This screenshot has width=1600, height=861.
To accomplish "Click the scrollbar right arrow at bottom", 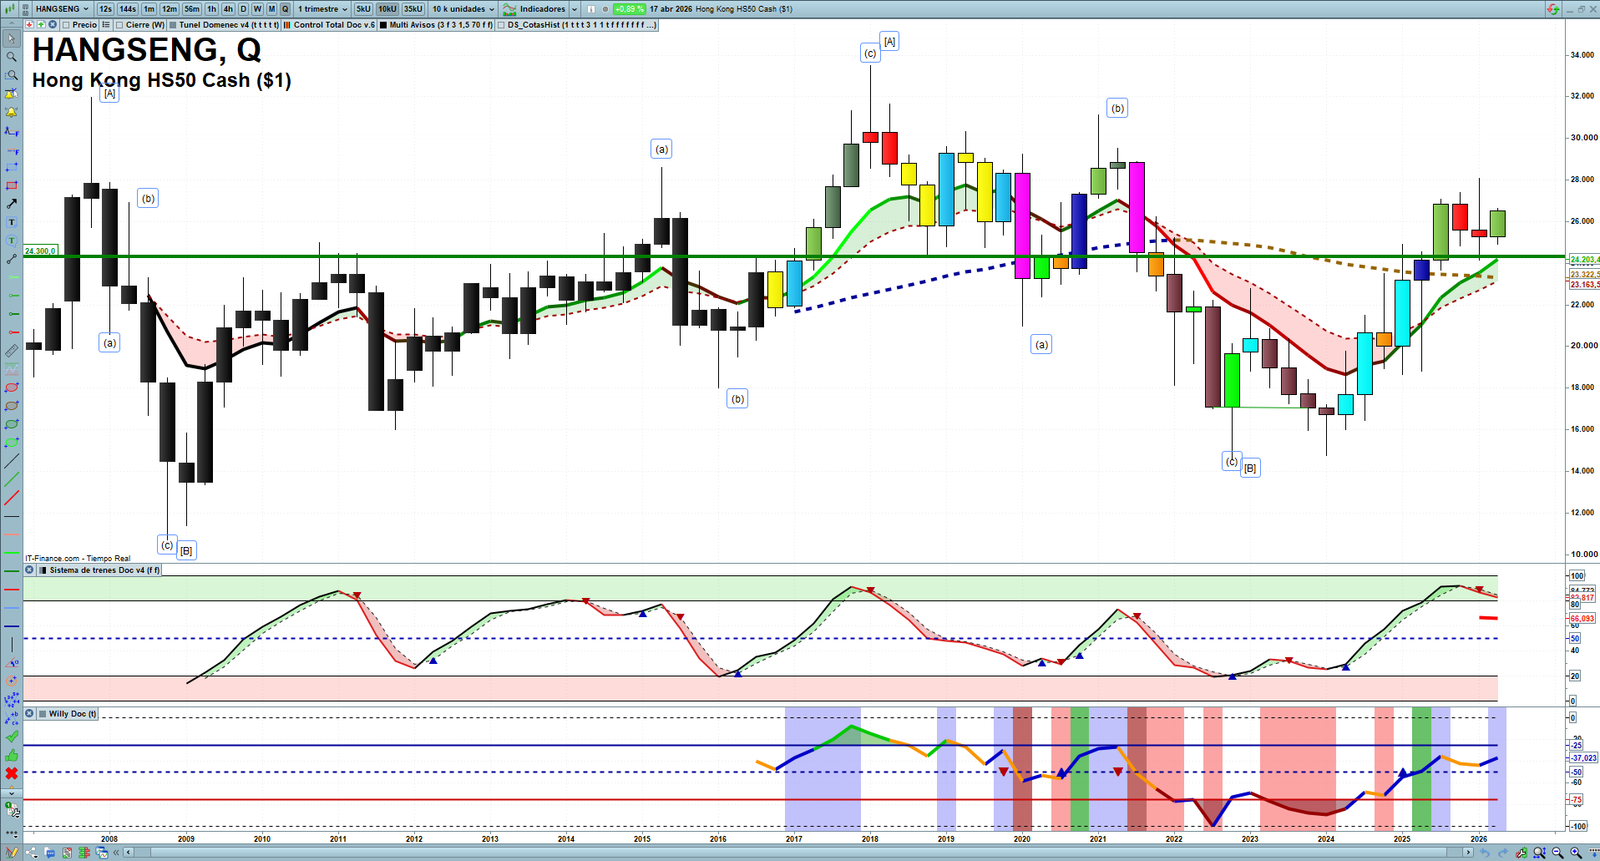I will click(x=1468, y=853).
